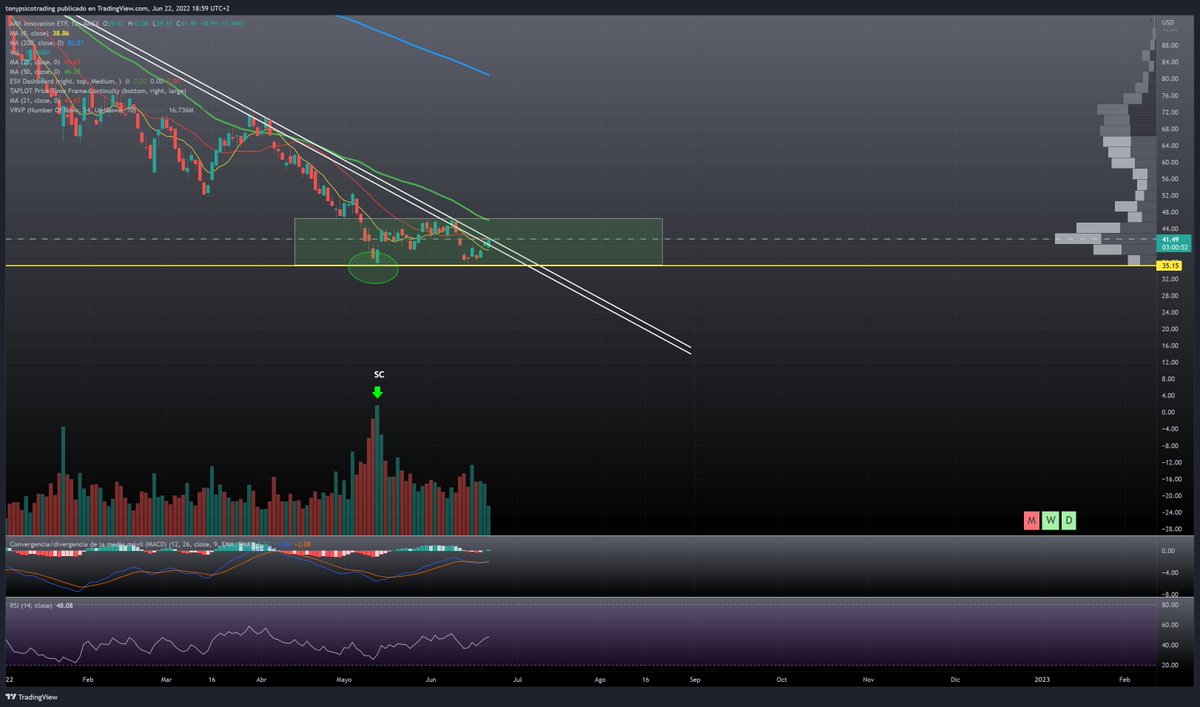Click the TradingView logo in the footer
The image size is (1200, 707).
tap(33, 697)
